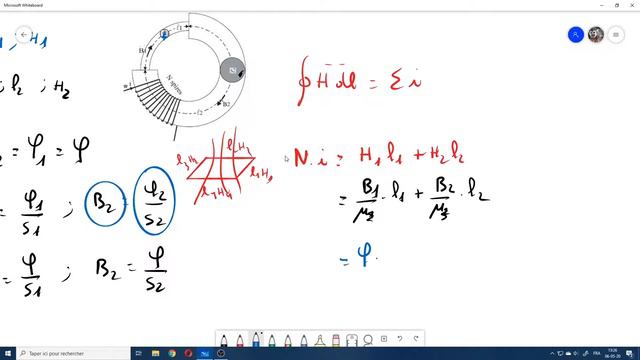Open the clock and date flyout
The height and width of the screenshot is (360, 640).
tap(613, 353)
